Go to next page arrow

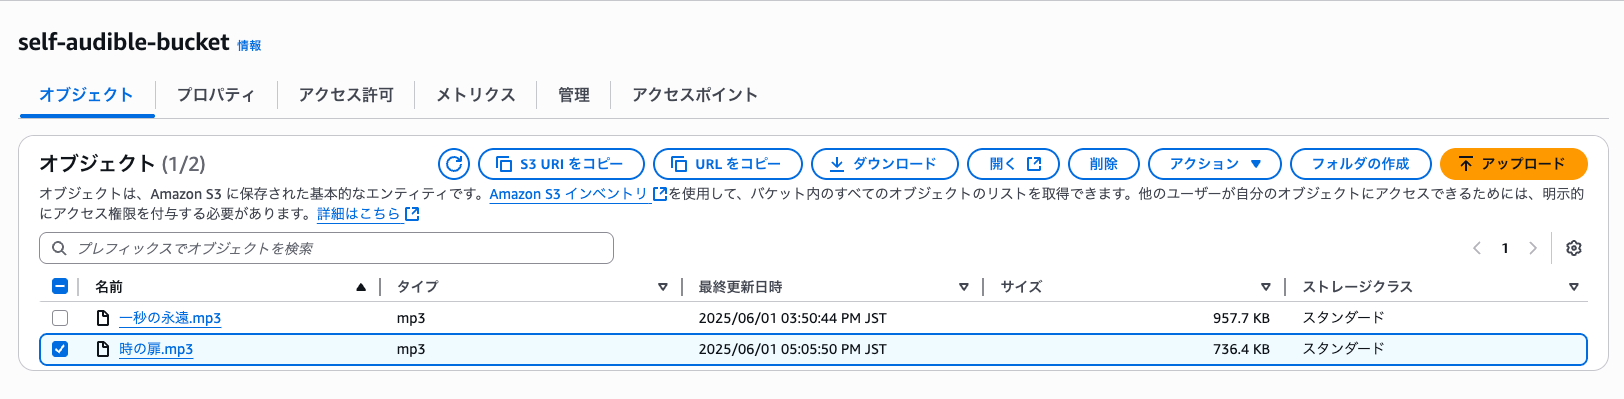1532,248
